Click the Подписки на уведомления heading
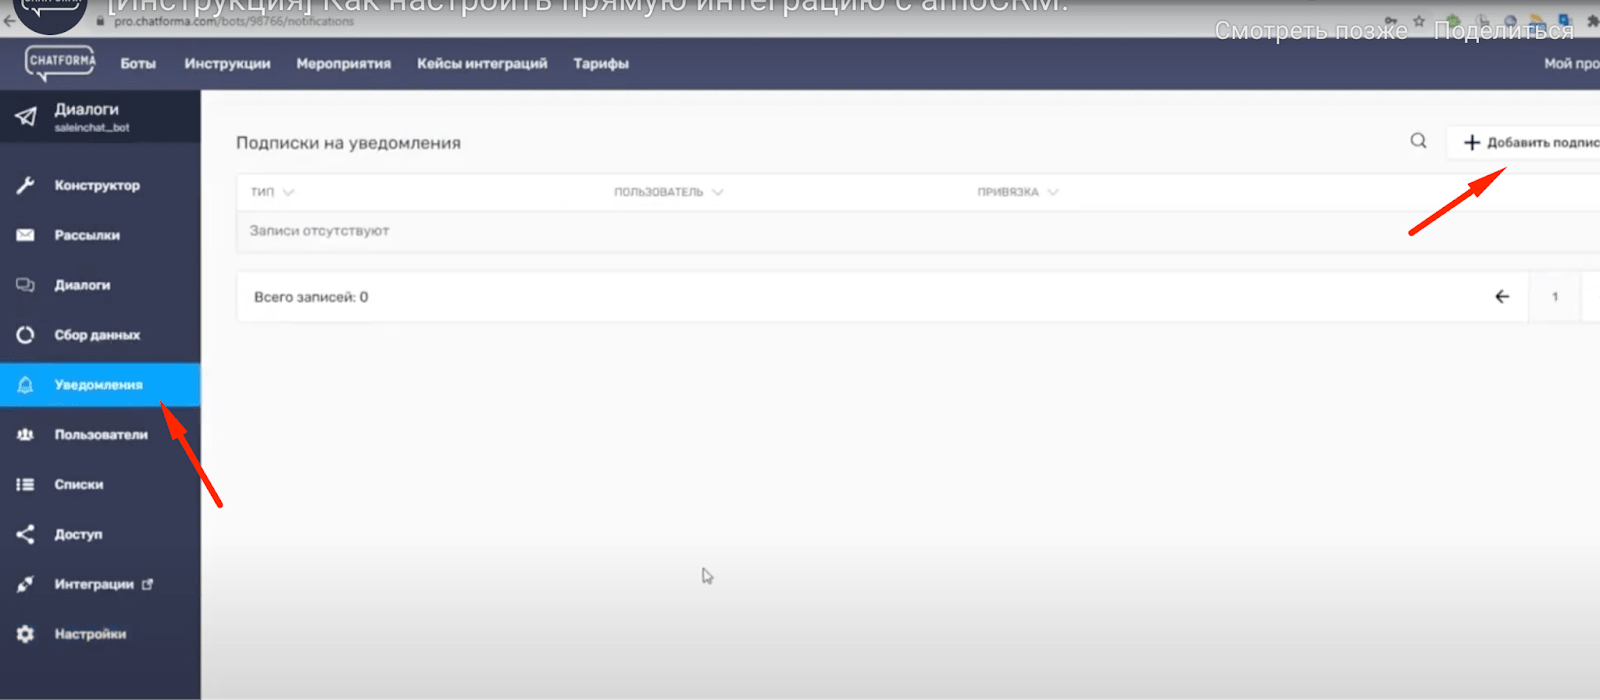Viewport: 1600px width, 700px height. coord(348,143)
